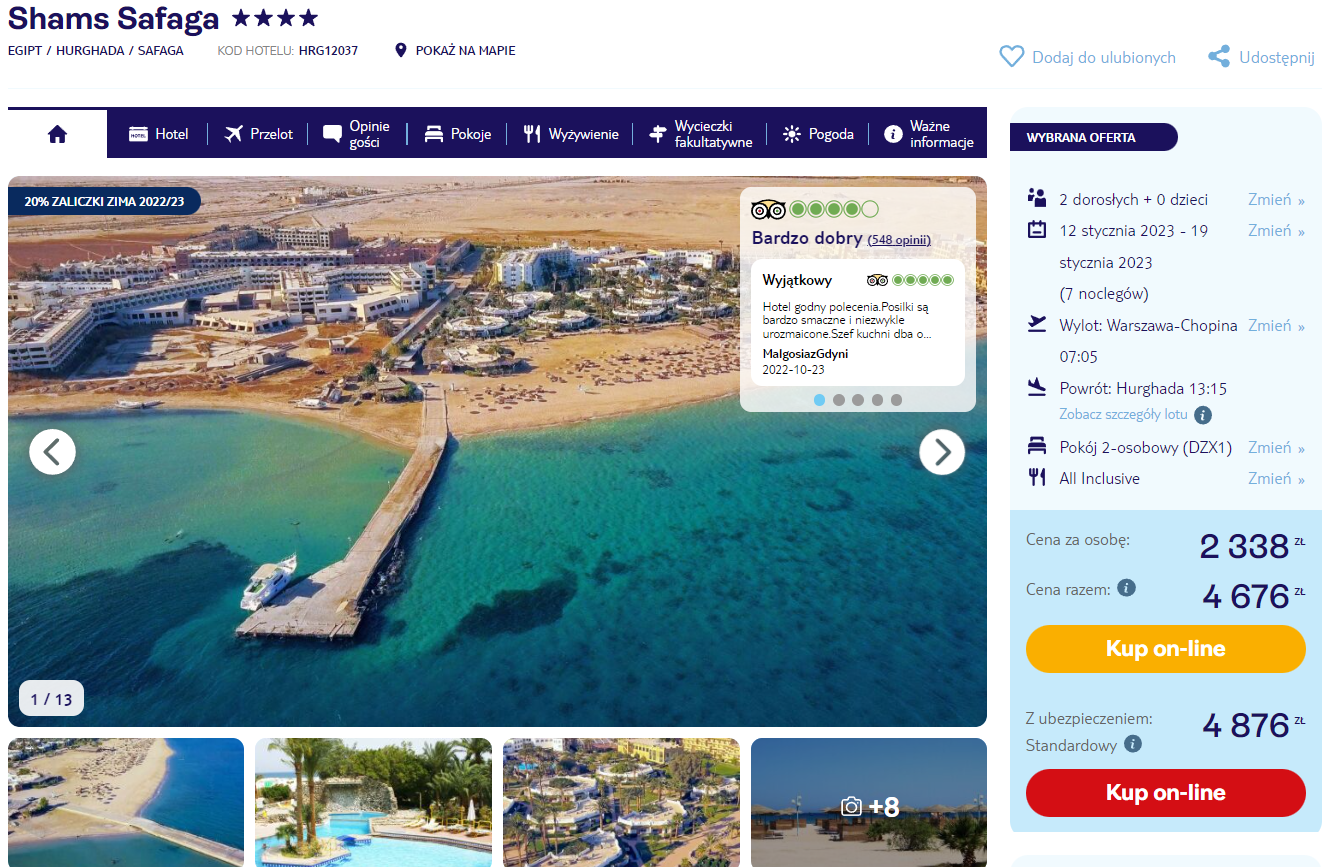Click info icon next to Zobacz szczegóły lotu
This screenshot has width=1322, height=867.
pyautogui.click(x=1203, y=415)
